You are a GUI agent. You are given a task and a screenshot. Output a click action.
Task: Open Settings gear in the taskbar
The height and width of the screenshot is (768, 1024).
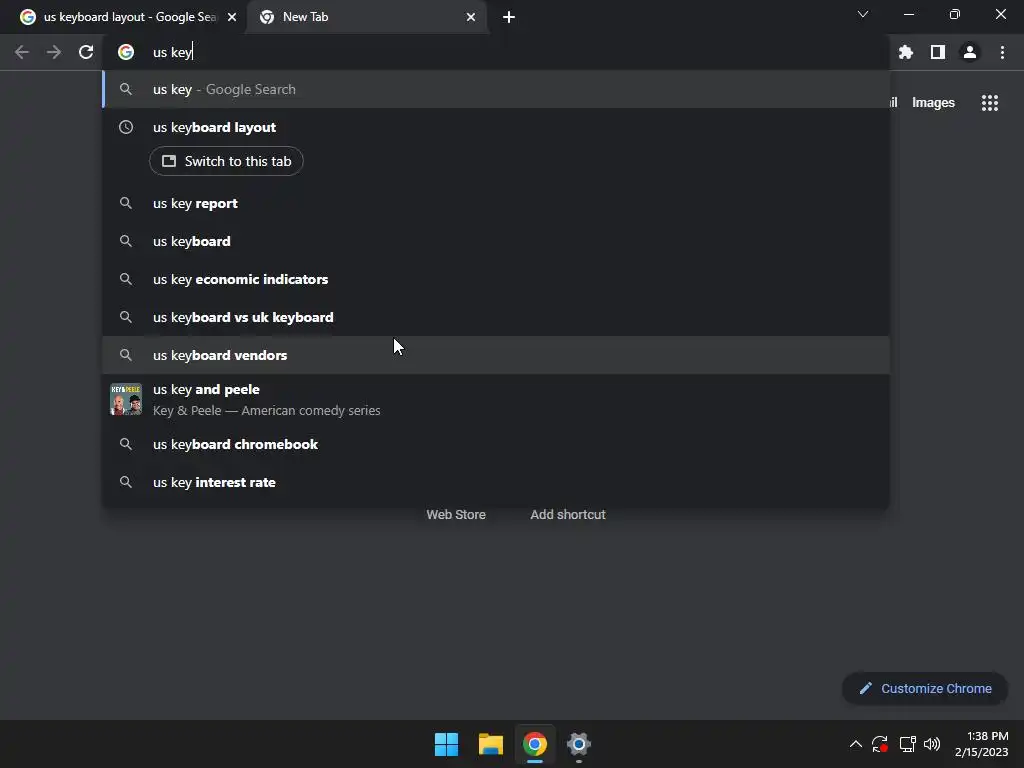579,744
